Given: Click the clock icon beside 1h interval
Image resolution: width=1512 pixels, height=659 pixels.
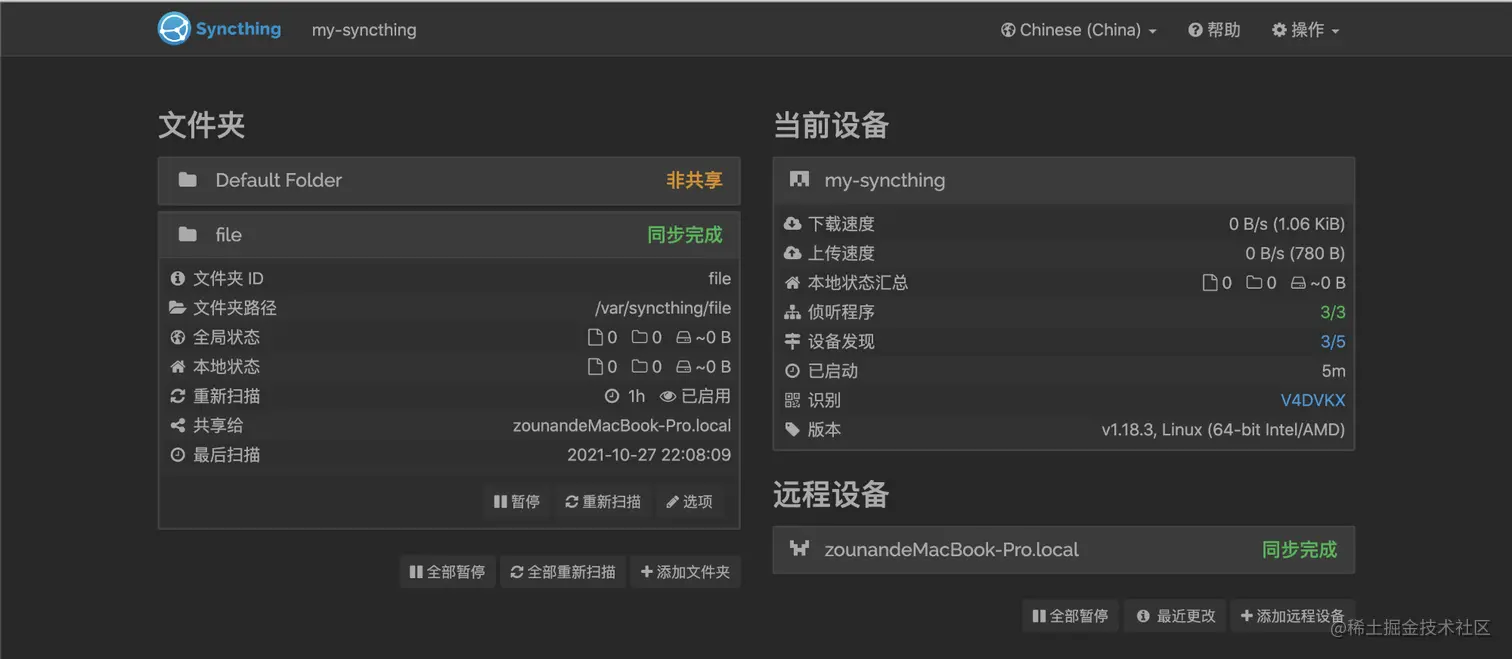Looking at the screenshot, I should click(x=612, y=396).
